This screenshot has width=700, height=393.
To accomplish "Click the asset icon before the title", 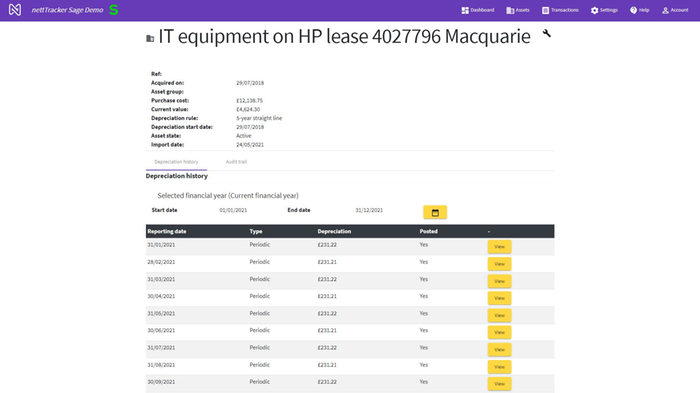I will [150, 39].
